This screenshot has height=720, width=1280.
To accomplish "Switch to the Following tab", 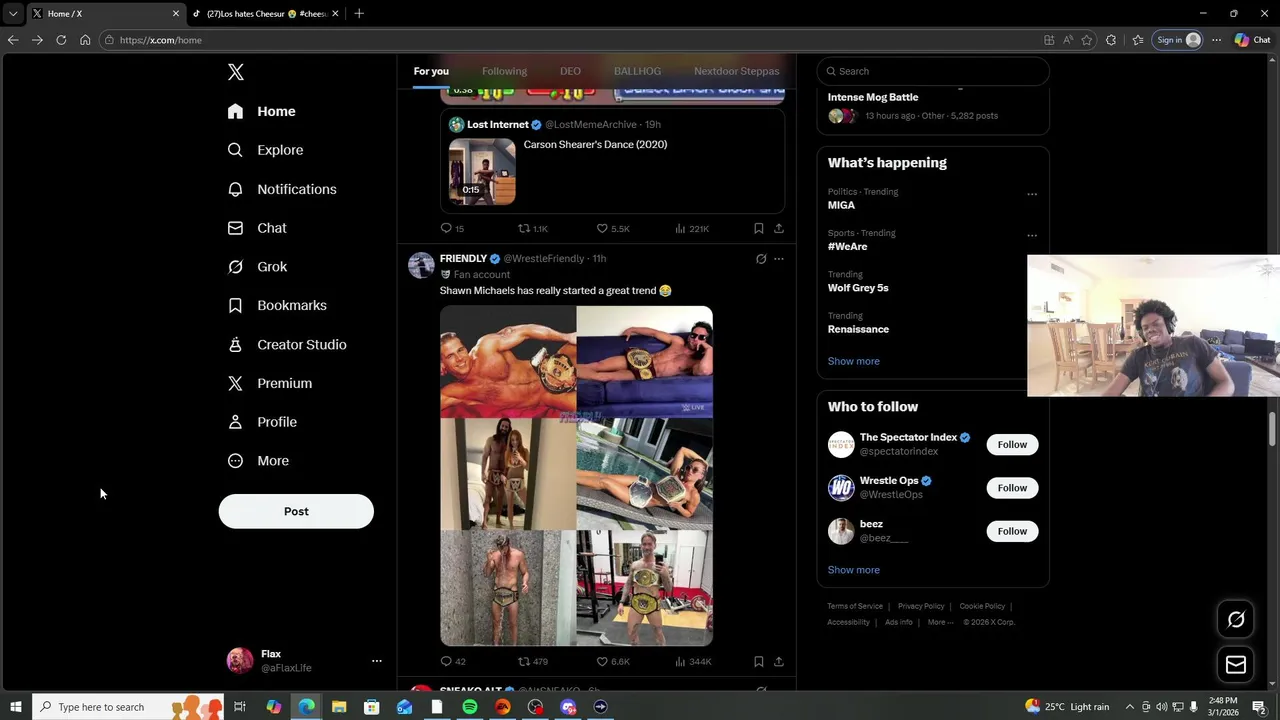I will (x=504, y=71).
